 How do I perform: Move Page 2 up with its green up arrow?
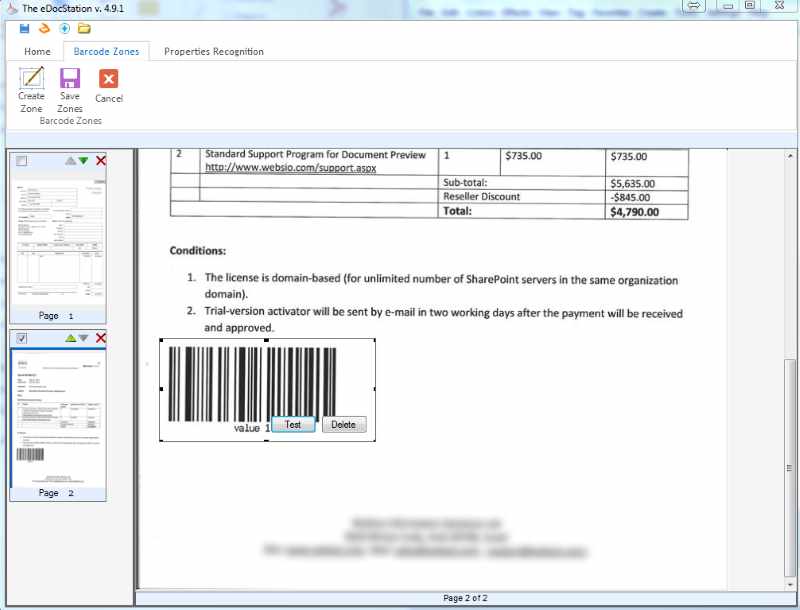[x=70, y=338]
